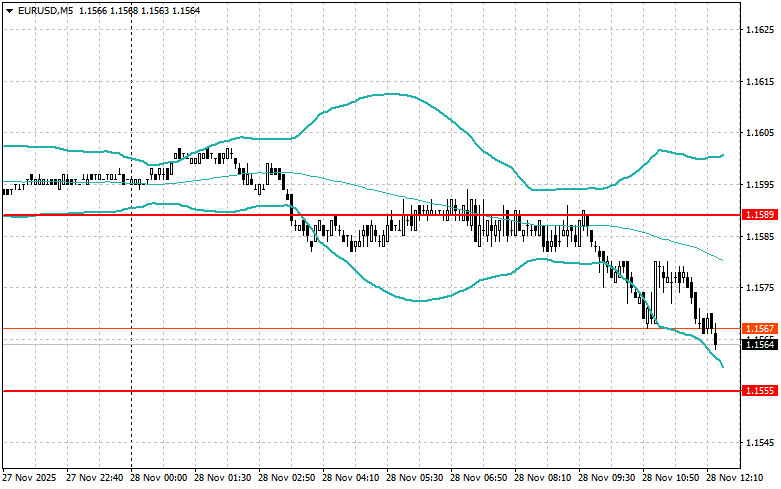
Task: Click the 1.1625 price scale value
Action: pyautogui.click(x=760, y=30)
